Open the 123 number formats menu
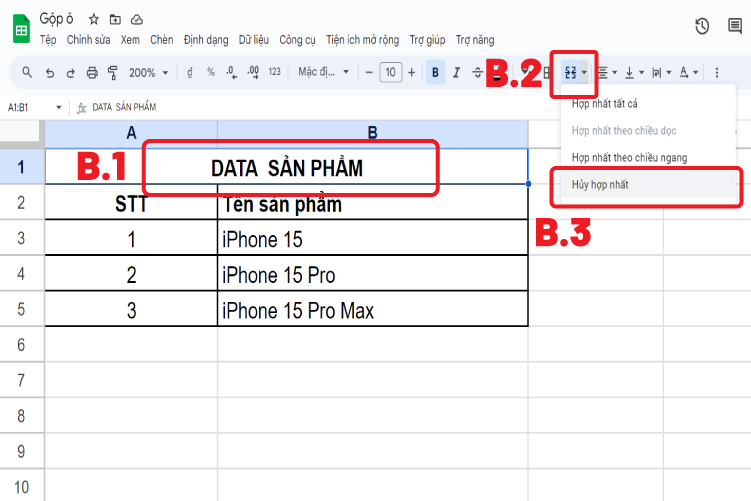751x501 pixels. pyautogui.click(x=274, y=72)
